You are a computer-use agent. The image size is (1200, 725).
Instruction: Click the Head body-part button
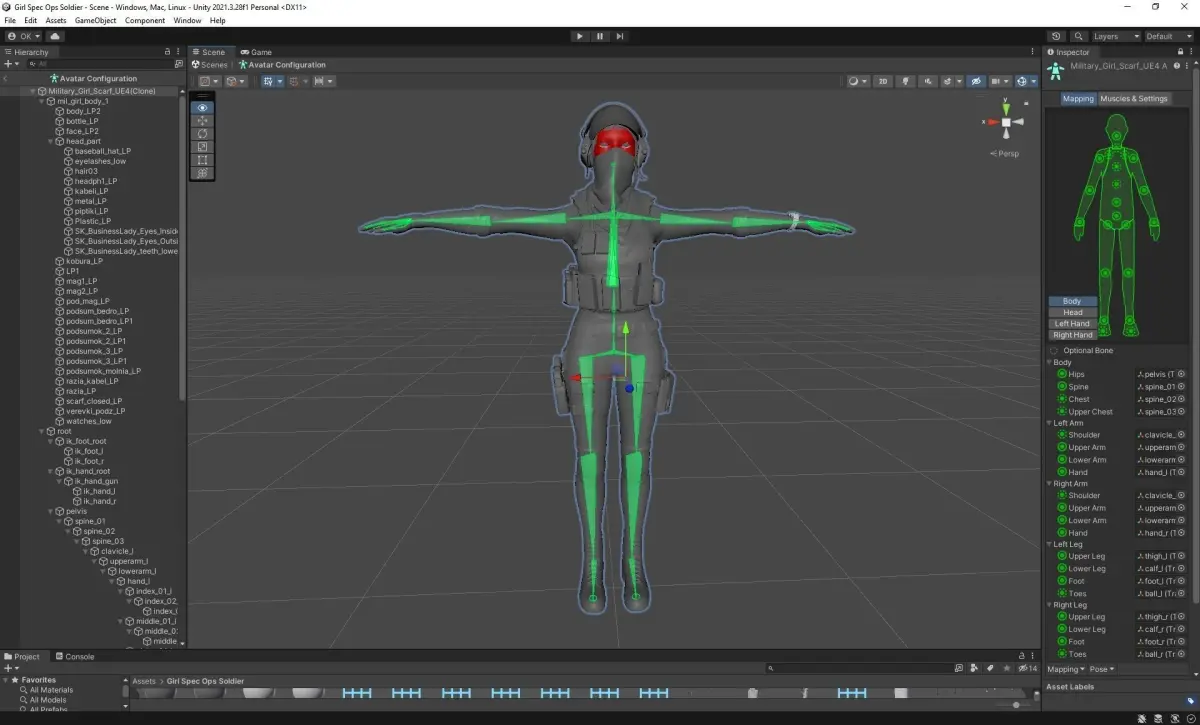click(1072, 313)
